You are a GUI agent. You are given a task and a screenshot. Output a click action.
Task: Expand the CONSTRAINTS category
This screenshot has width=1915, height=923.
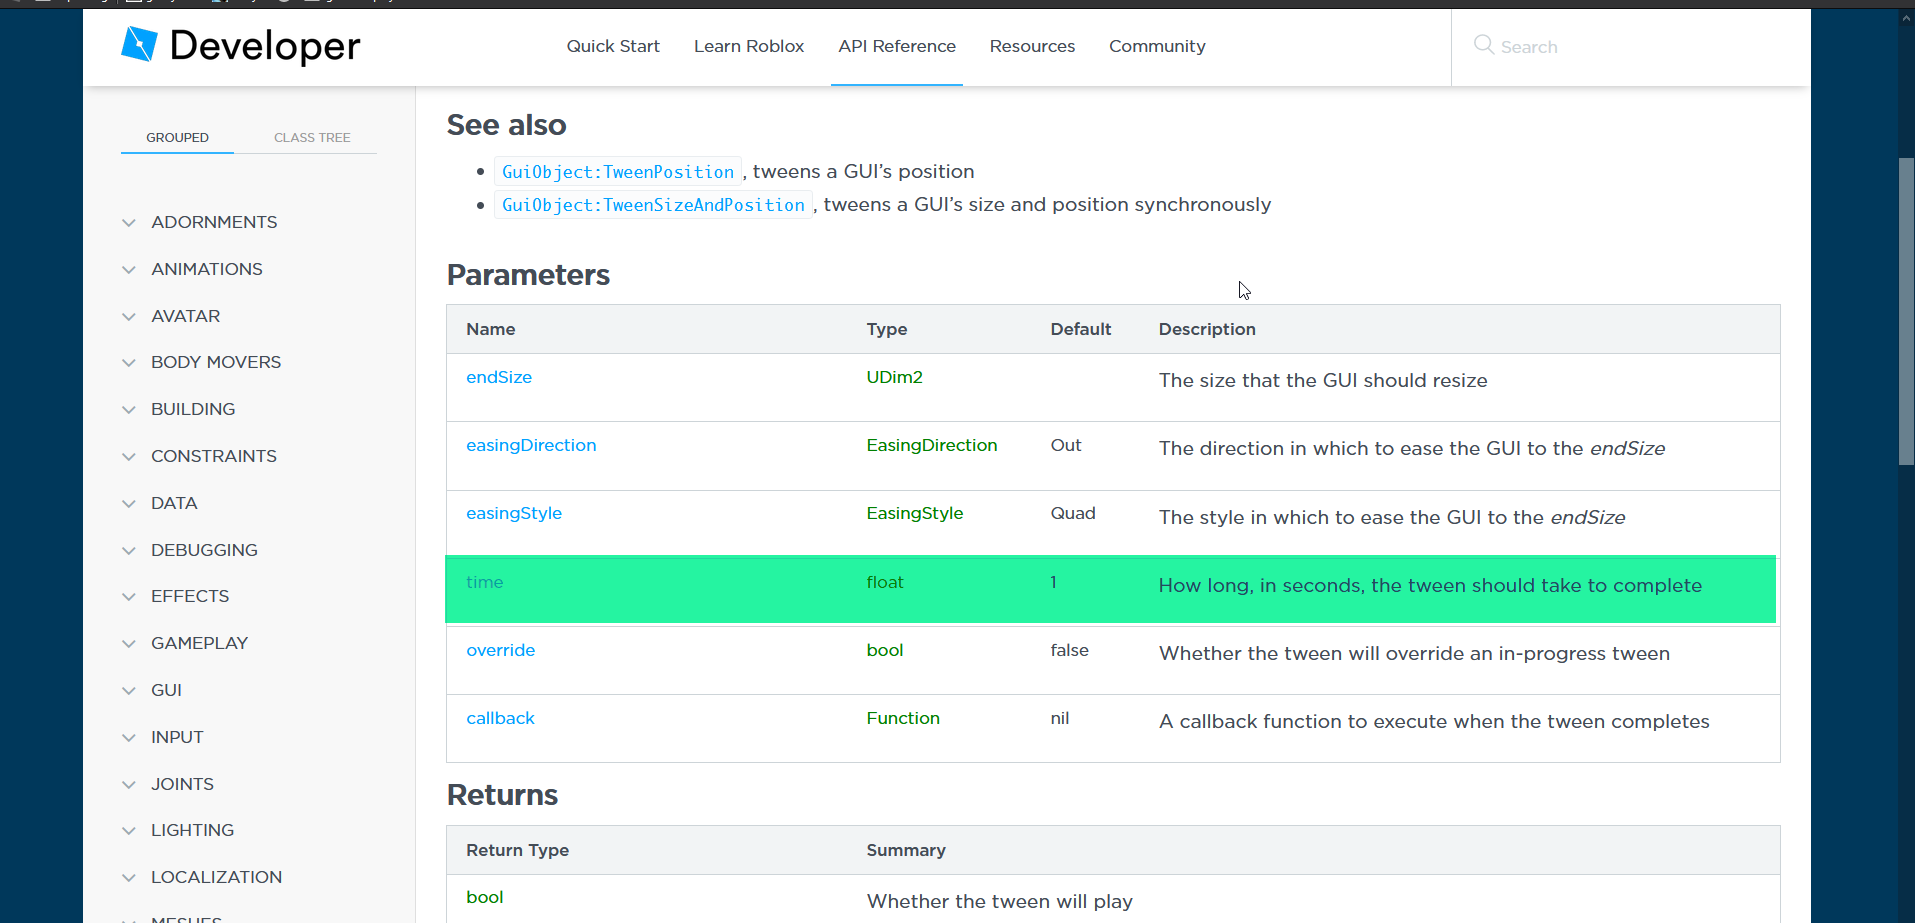tap(214, 455)
